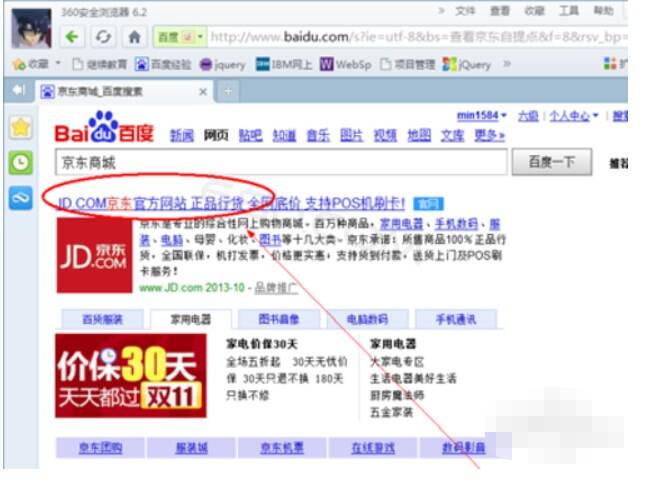Open the 六级 link in the top-right account bar
The image size is (672, 497).
(528, 116)
